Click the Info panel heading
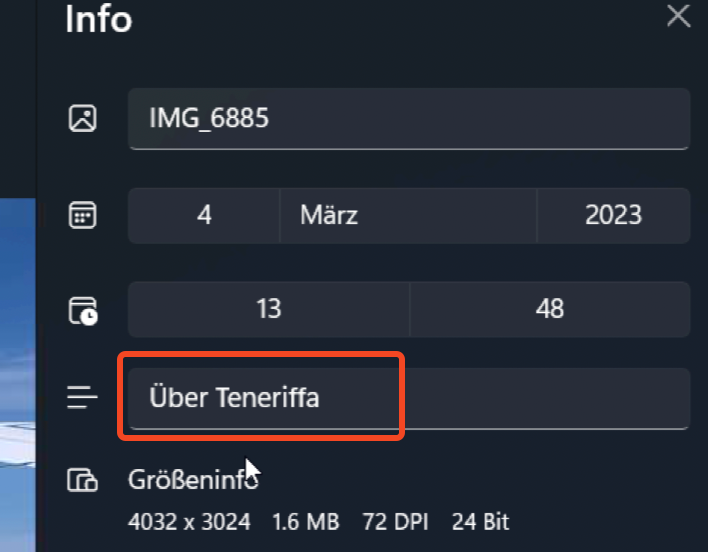This screenshot has height=552, width=708. click(x=98, y=19)
